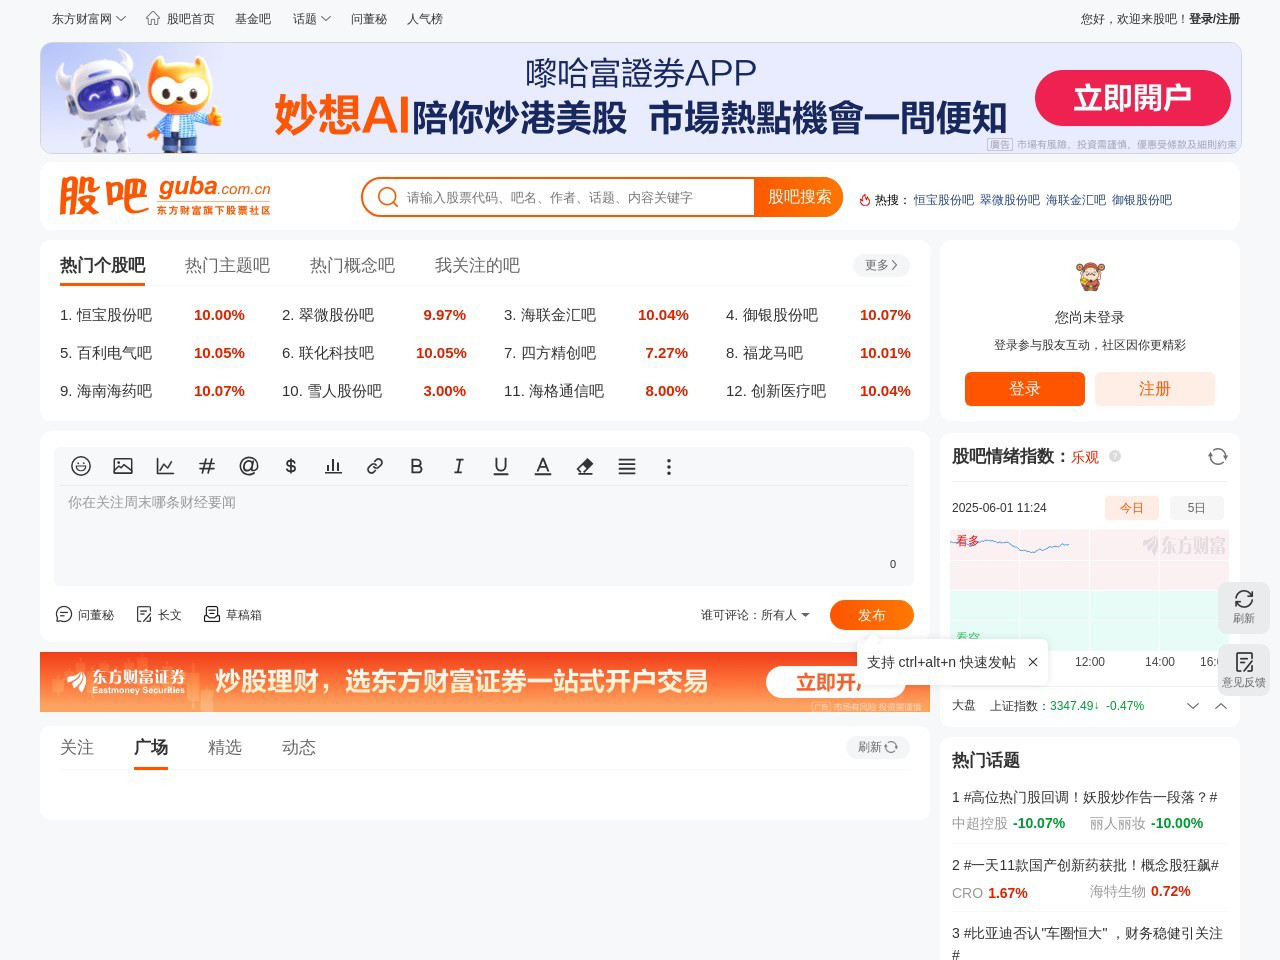
Task: Mention a user with the @ icon
Action: click(249, 466)
